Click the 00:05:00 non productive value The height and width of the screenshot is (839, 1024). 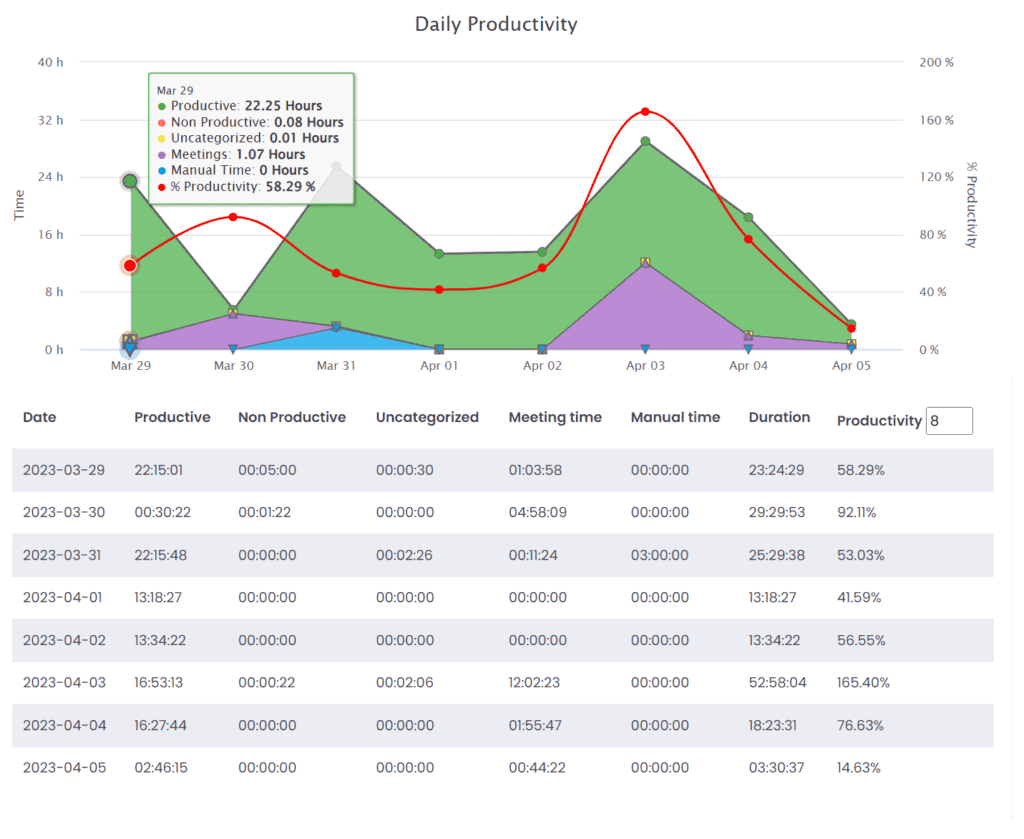tap(267, 470)
